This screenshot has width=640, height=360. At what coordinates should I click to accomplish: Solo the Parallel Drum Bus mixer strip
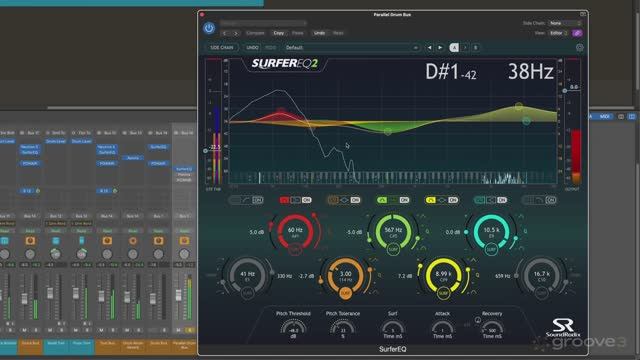190,330
